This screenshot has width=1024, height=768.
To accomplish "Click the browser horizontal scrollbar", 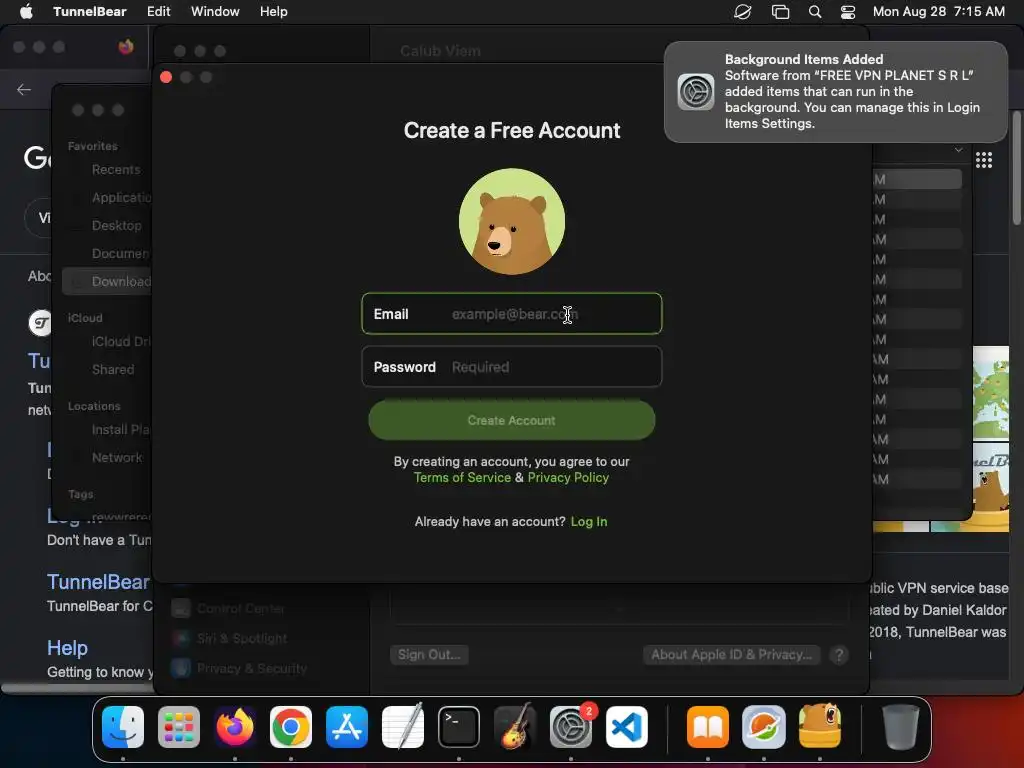I will click(x=77, y=688).
